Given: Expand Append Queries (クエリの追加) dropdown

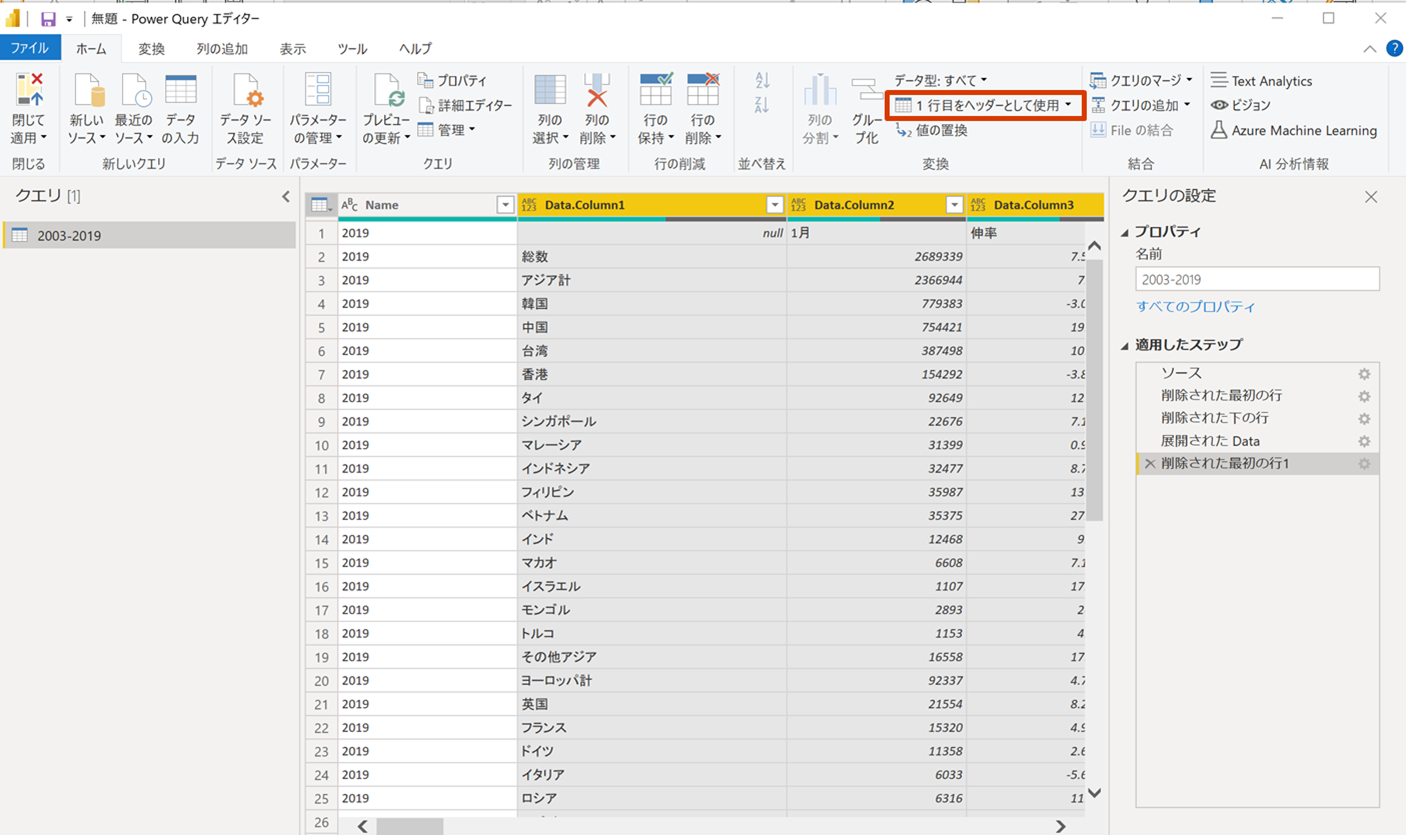Looking at the screenshot, I should (x=1187, y=105).
